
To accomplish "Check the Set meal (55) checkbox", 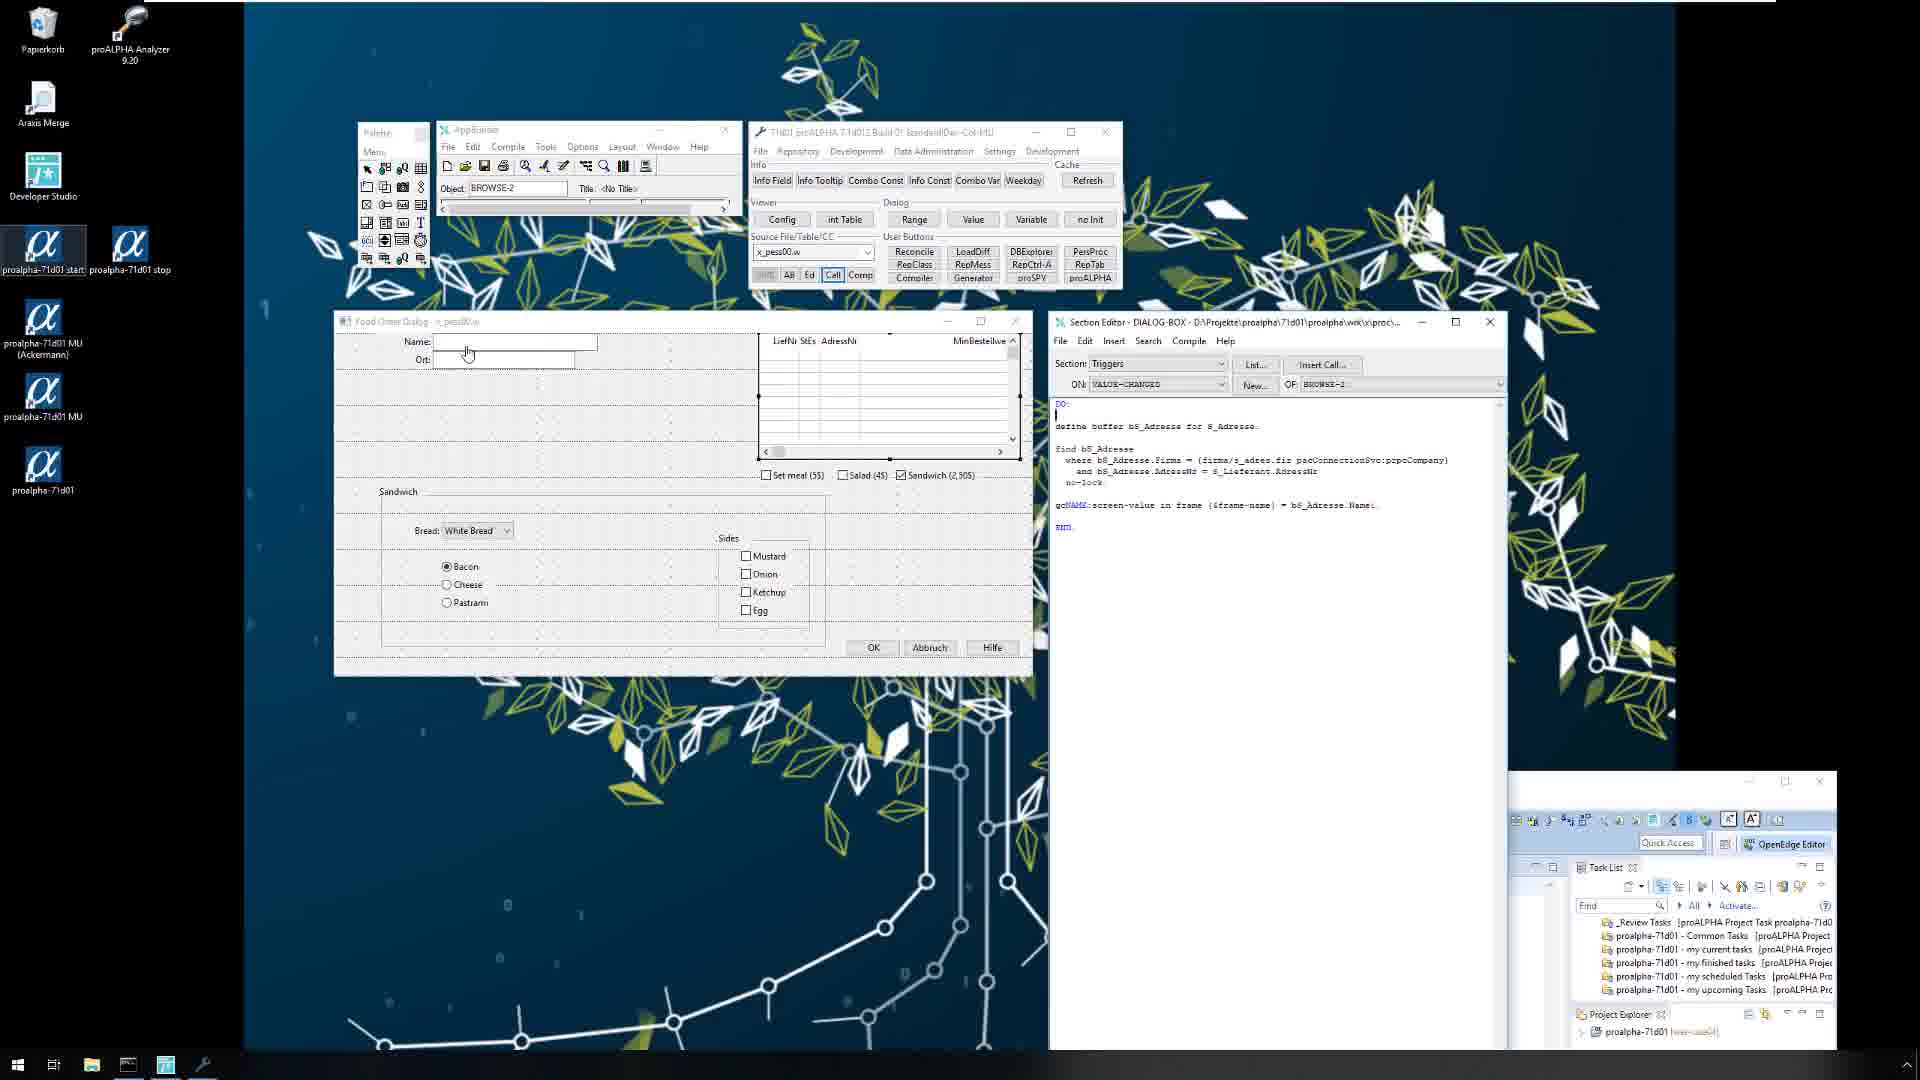I will point(766,475).
